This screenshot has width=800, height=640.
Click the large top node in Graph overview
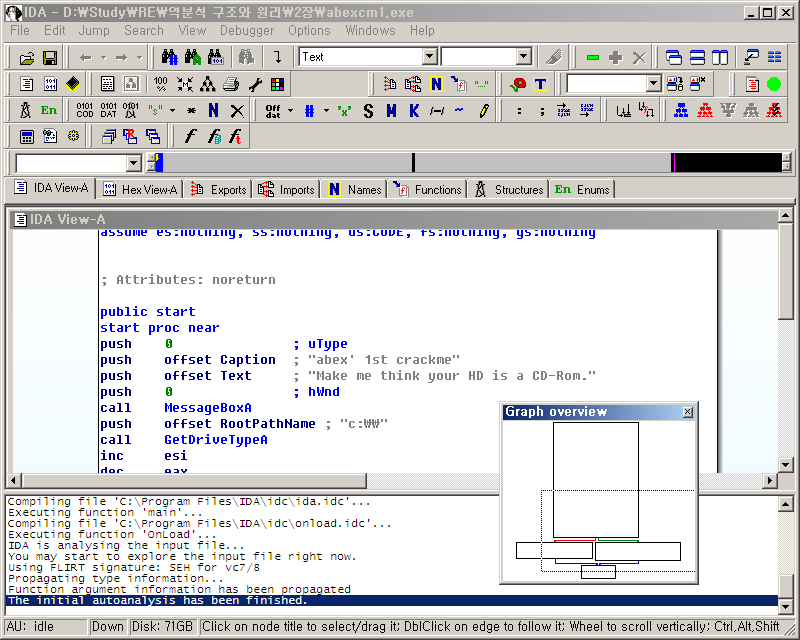tap(595, 480)
